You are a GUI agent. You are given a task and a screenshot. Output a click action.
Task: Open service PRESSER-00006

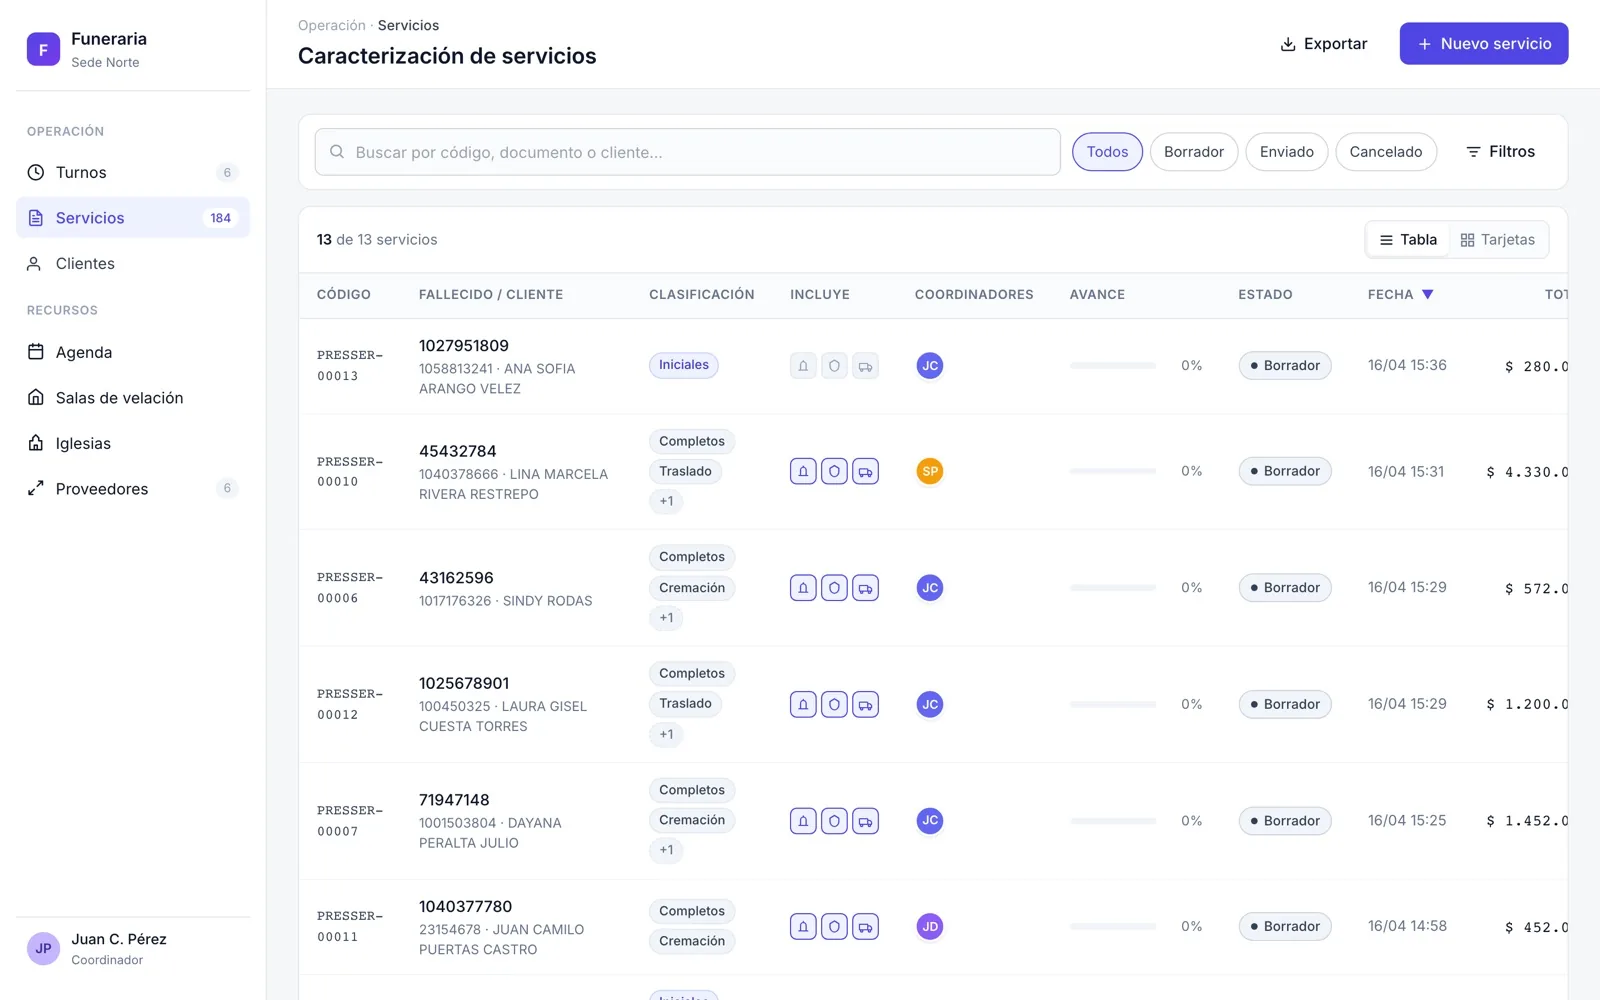pos(350,588)
